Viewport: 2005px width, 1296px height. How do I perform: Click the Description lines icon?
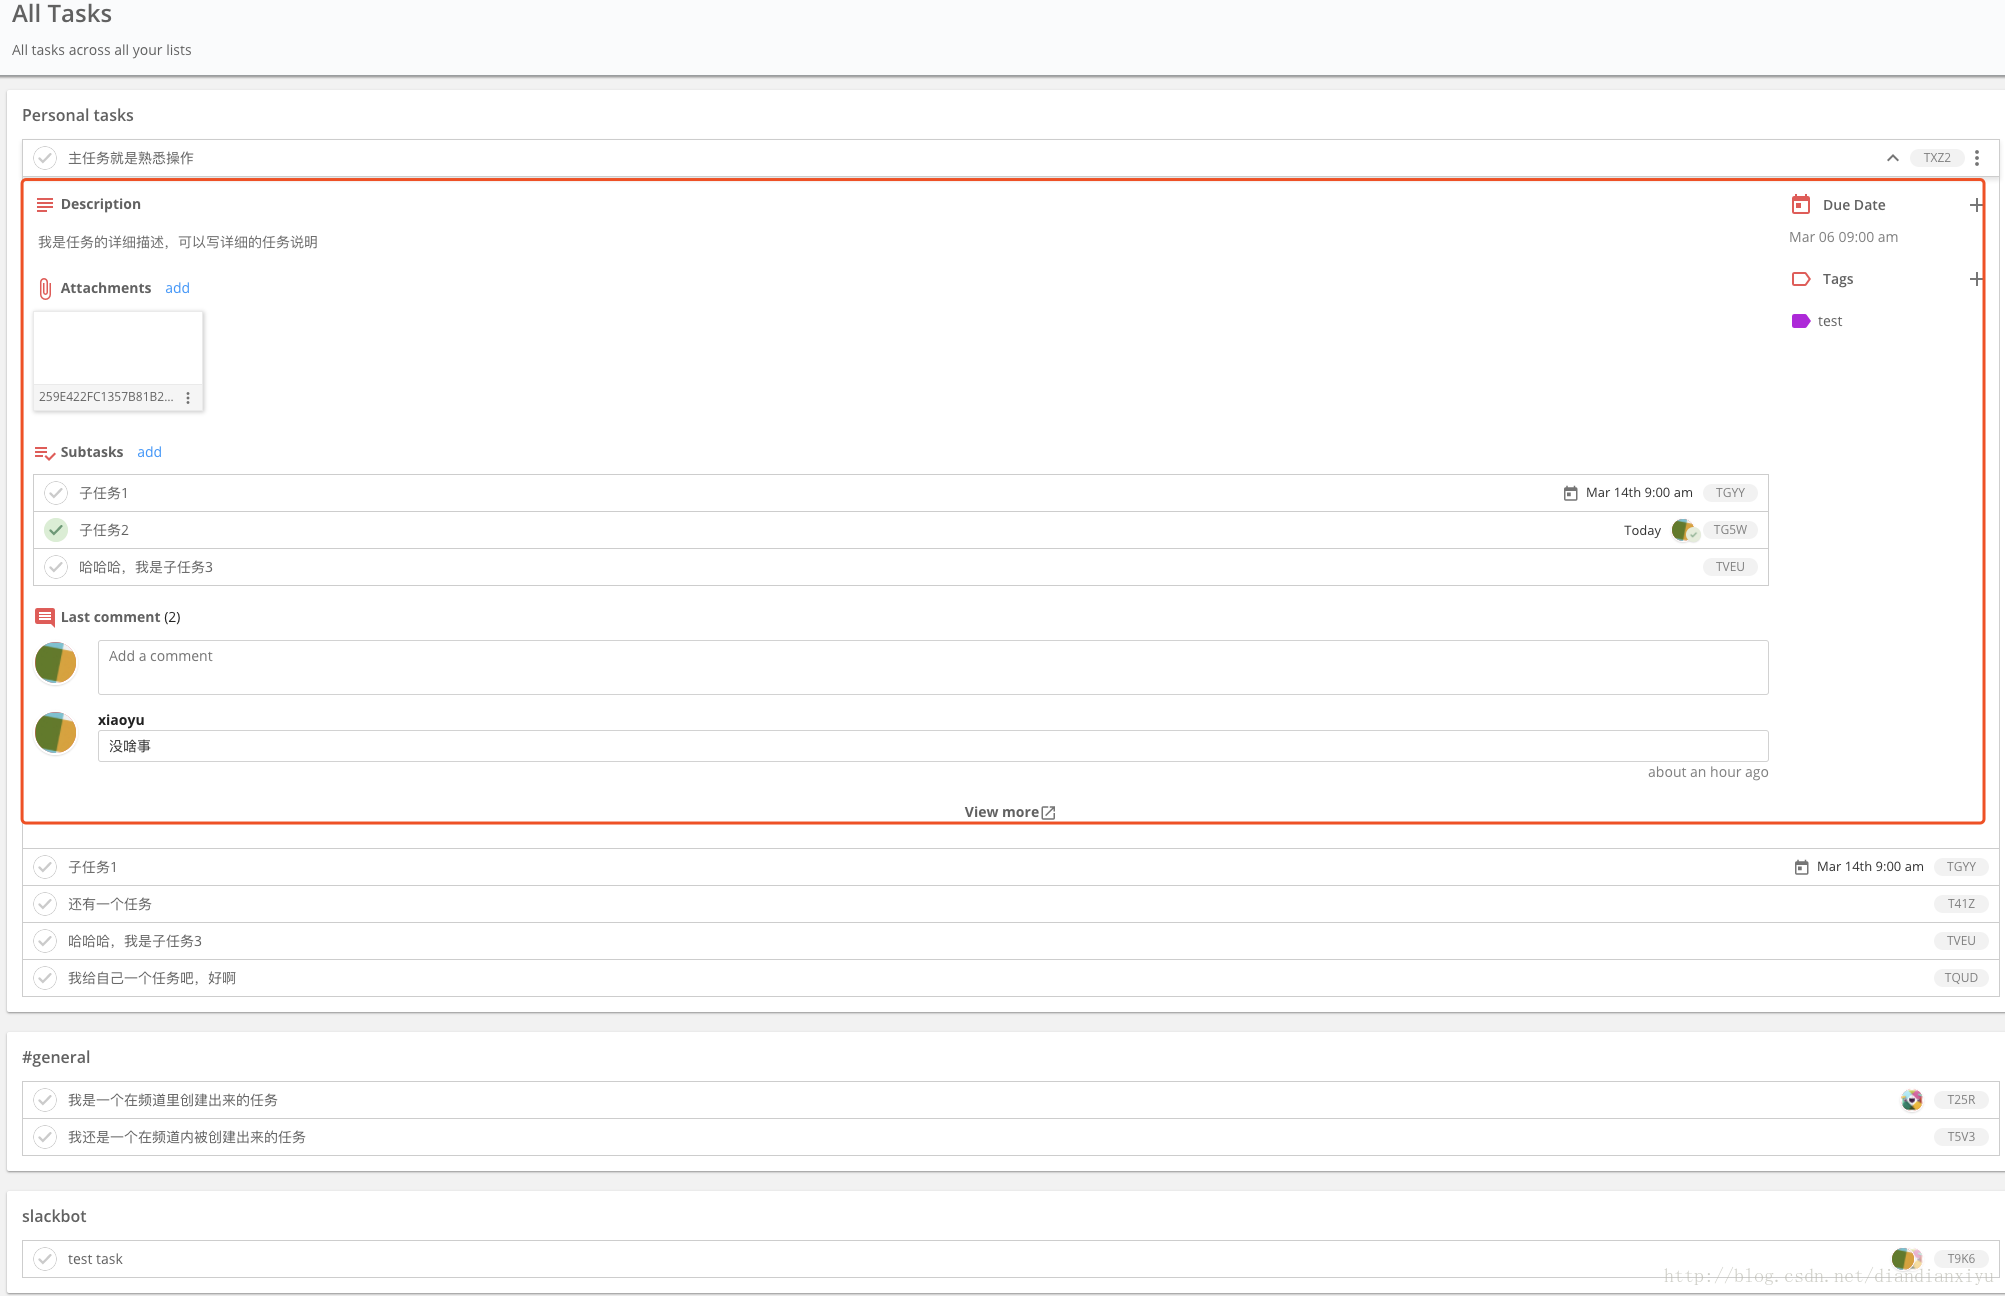(44, 205)
